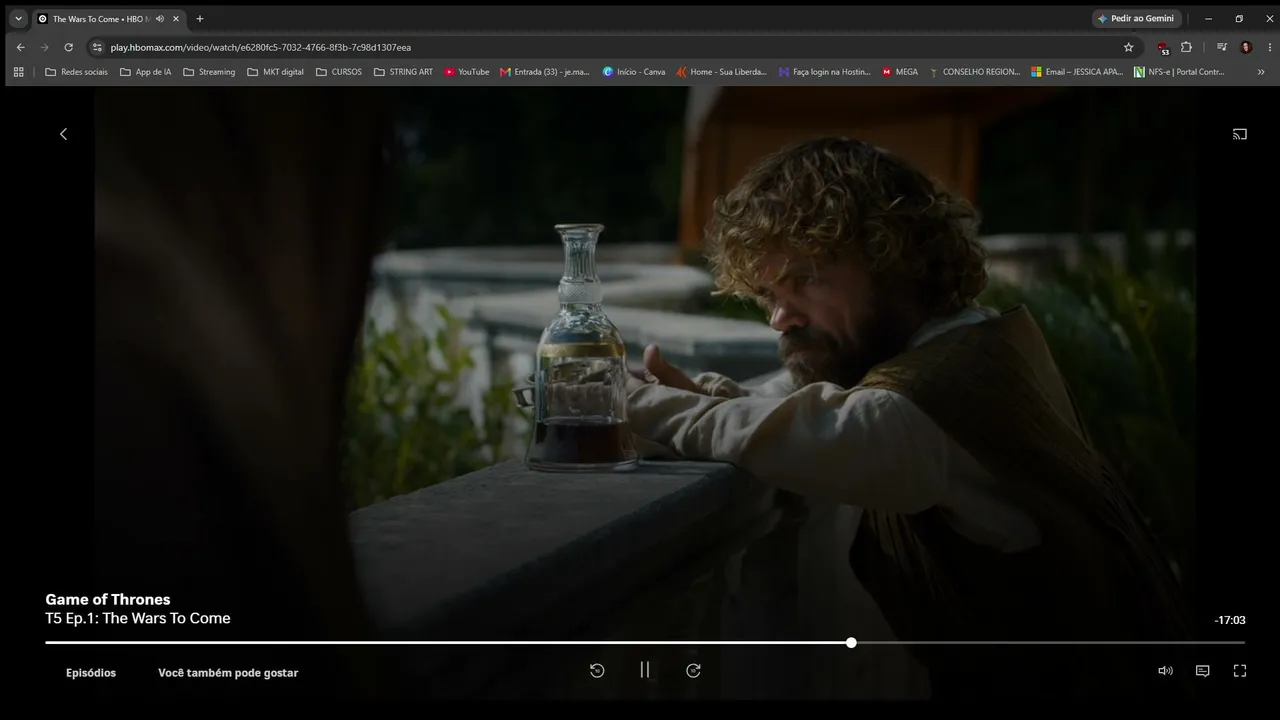Image resolution: width=1280 pixels, height=720 pixels.
Task: Select The Wars To Come browser tab
Action: [x=109, y=19]
